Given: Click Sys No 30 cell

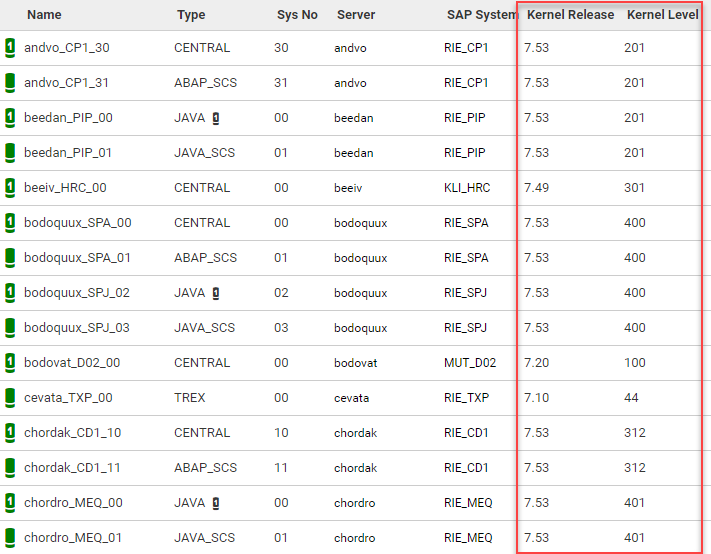Looking at the screenshot, I should (281, 48).
